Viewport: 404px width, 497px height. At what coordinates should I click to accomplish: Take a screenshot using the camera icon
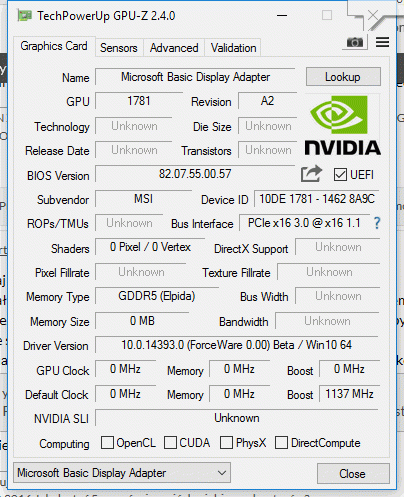[355, 43]
